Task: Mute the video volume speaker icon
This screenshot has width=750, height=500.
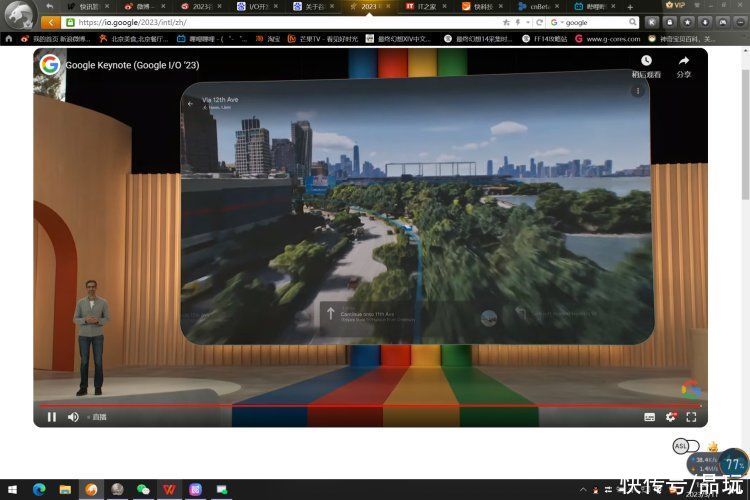Action: (73, 417)
